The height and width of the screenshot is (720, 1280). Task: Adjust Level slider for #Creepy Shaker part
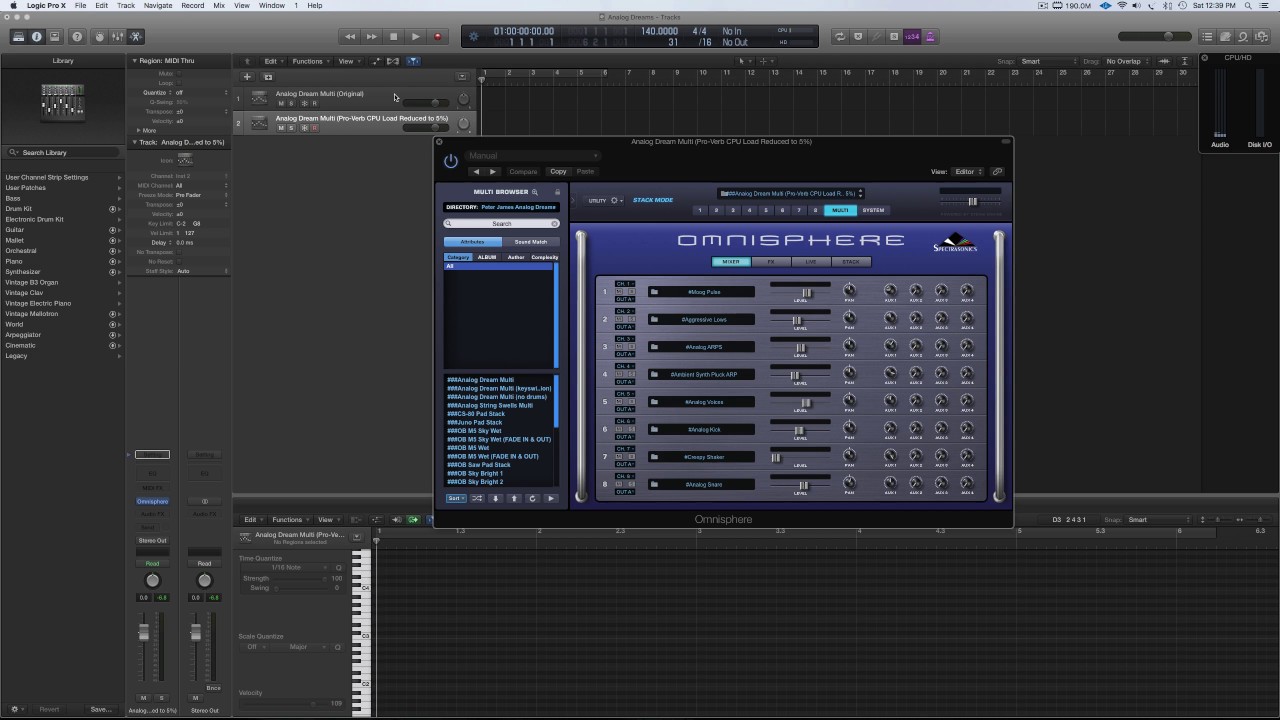click(x=775, y=458)
